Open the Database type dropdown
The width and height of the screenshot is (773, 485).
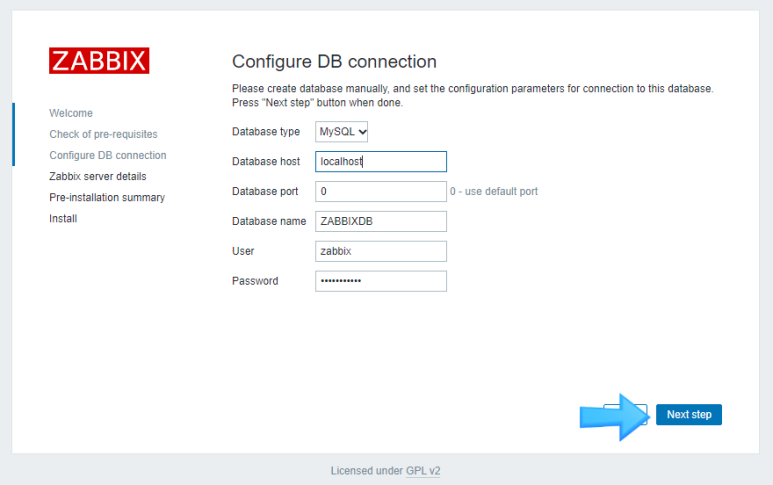(342, 132)
